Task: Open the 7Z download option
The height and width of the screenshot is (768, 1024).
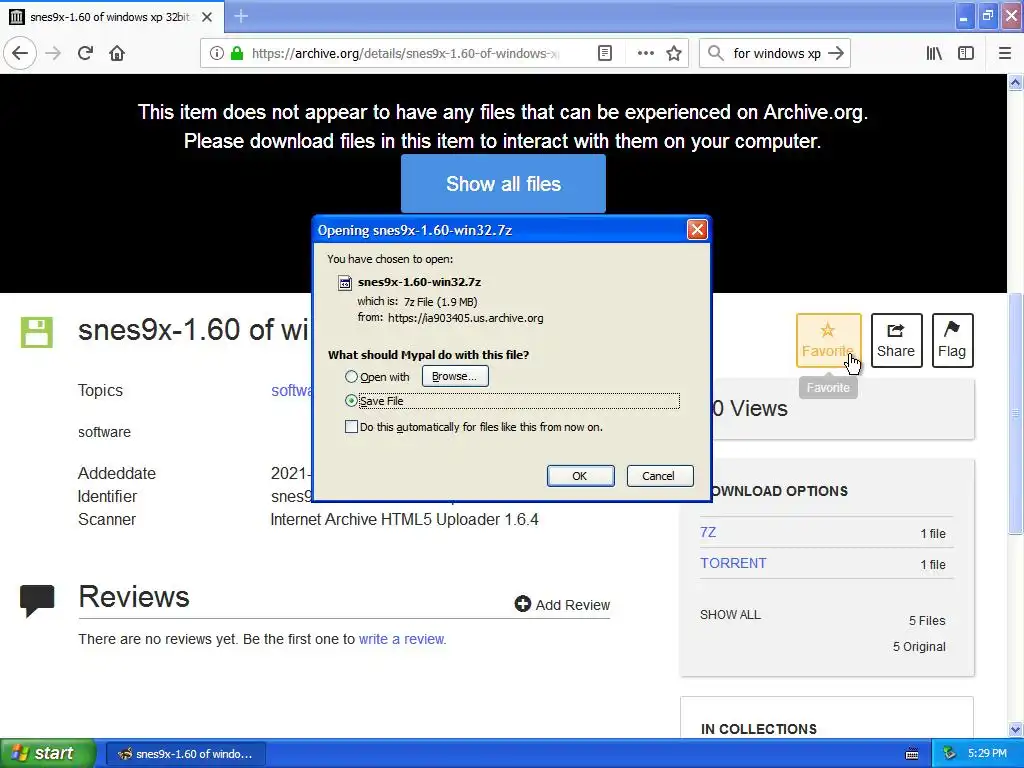Action: coord(708,532)
